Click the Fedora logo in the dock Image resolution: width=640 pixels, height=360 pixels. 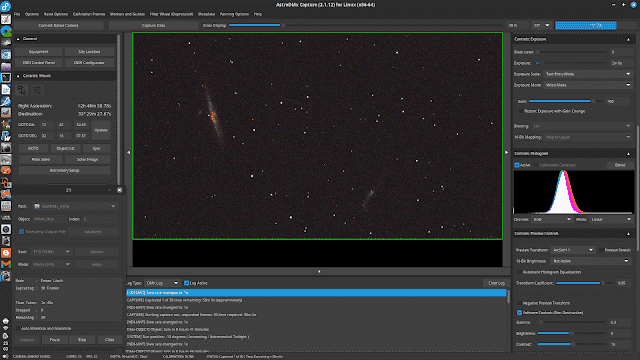tap(6, 6)
